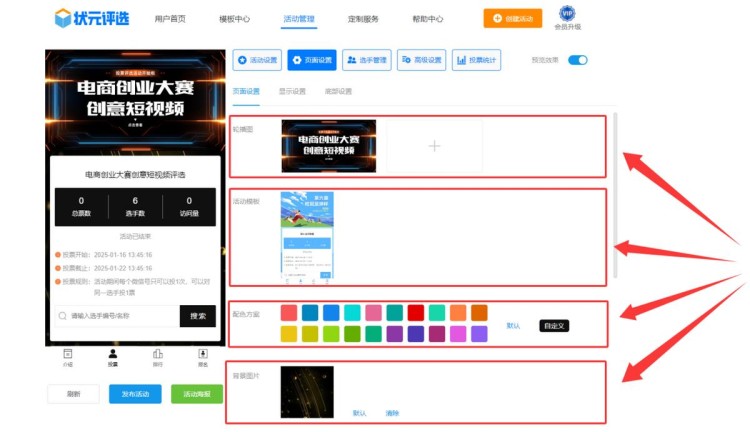
Task: Open 选手管理 from the toolbar
Action: pyautogui.click(x=367, y=60)
